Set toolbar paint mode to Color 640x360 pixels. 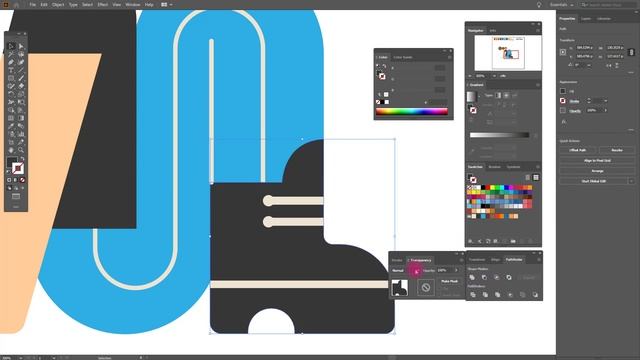(x=9, y=180)
